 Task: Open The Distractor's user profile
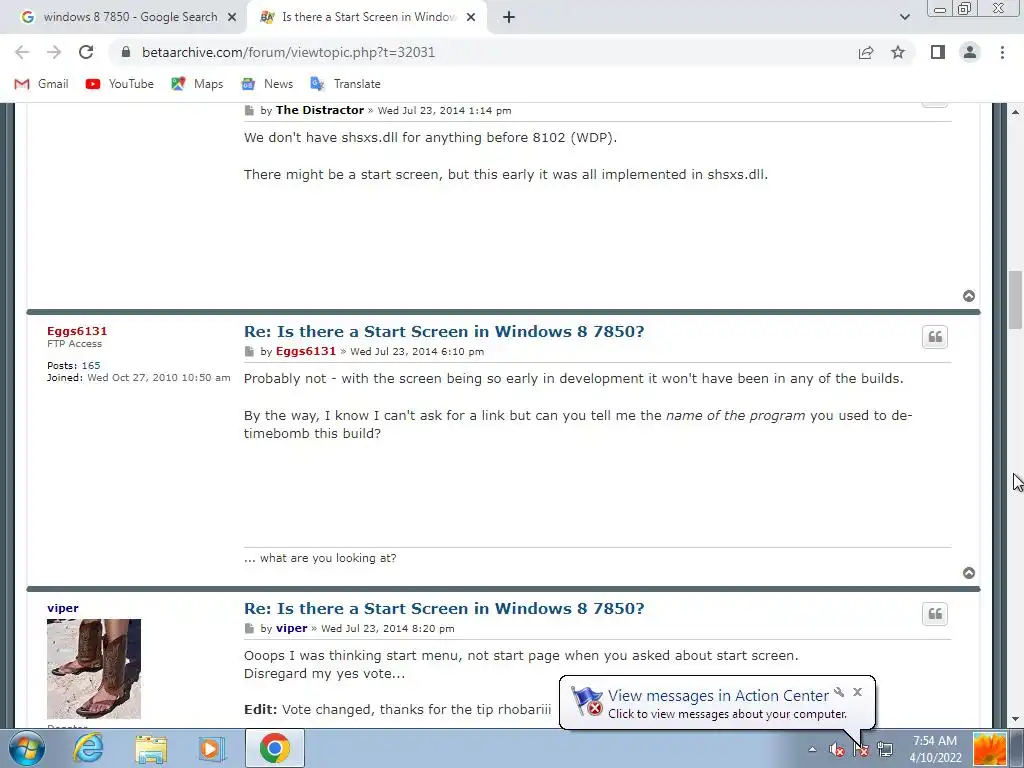(x=320, y=110)
